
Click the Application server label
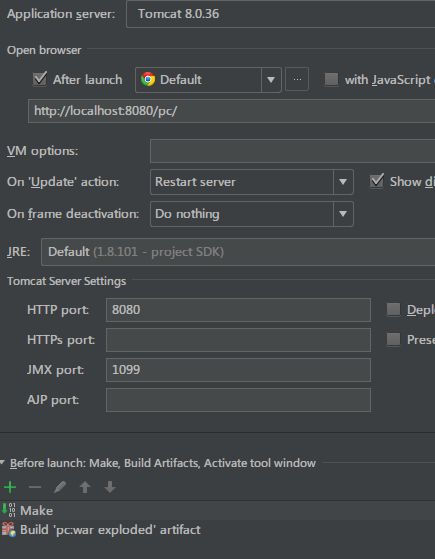61,14
